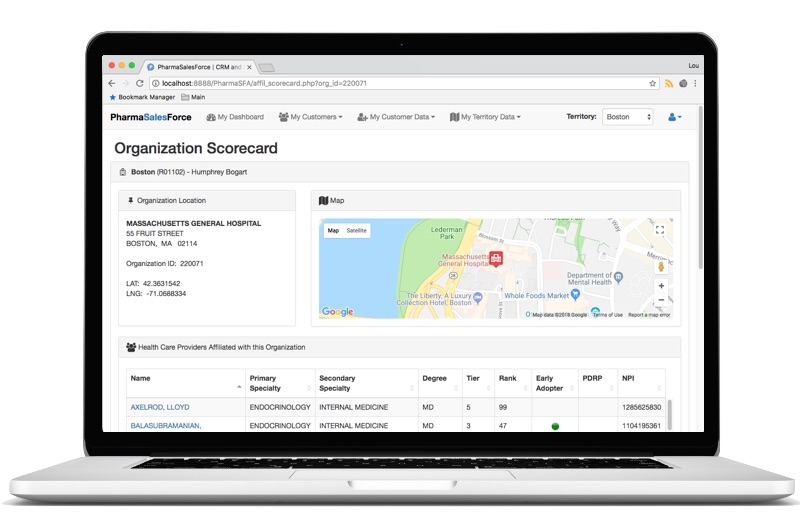The height and width of the screenshot is (523, 800).
Task: Open Chrome three-dot menu
Action: tap(695, 83)
